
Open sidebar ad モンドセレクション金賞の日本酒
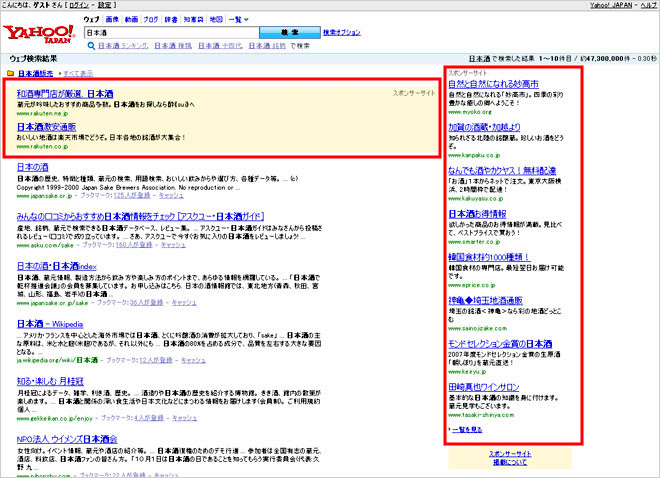[500, 344]
